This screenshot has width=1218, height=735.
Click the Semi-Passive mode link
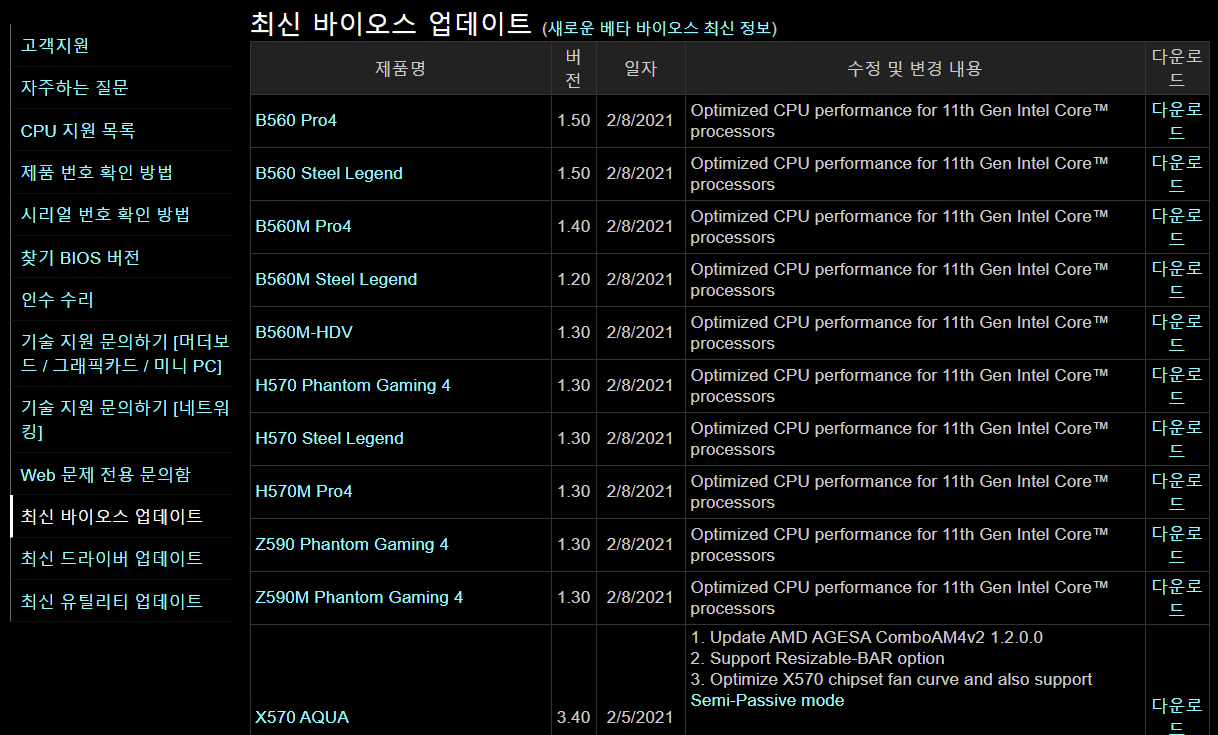click(x=767, y=700)
